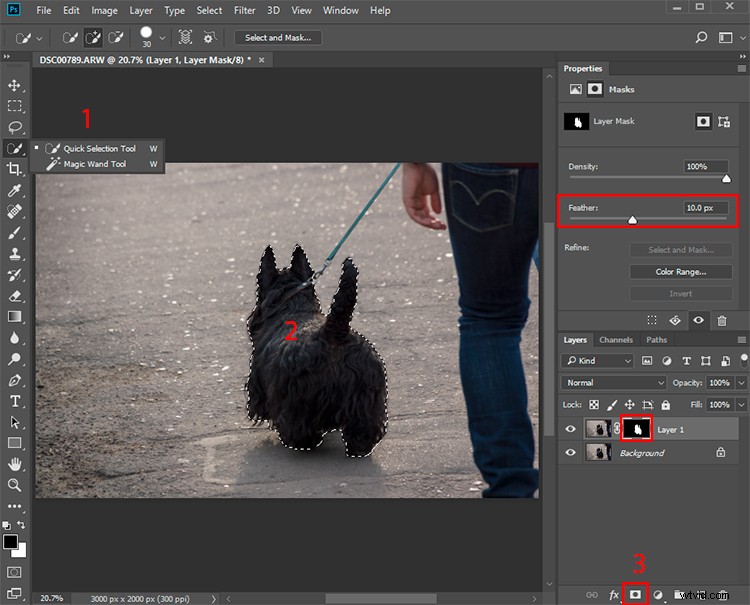Delete the mask using trash icon
The height and width of the screenshot is (605, 750).
point(722,320)
